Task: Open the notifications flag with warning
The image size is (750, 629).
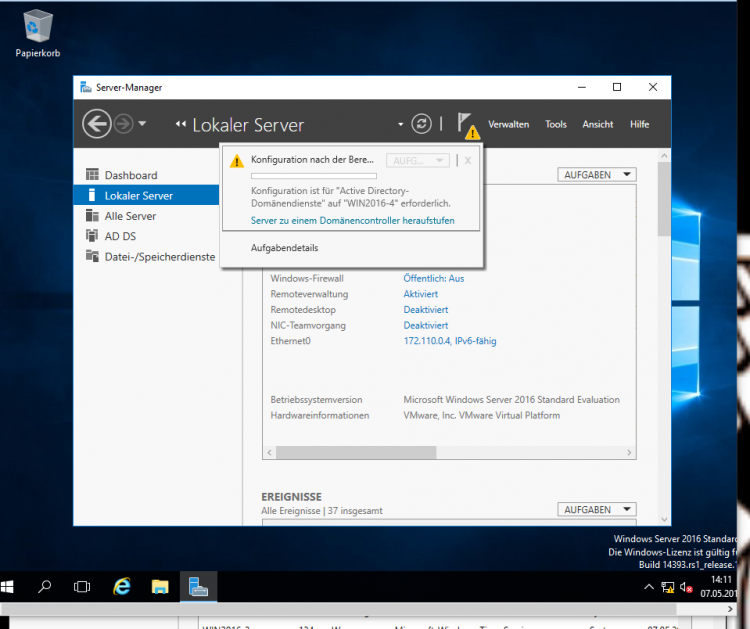Action: [467, 124]
